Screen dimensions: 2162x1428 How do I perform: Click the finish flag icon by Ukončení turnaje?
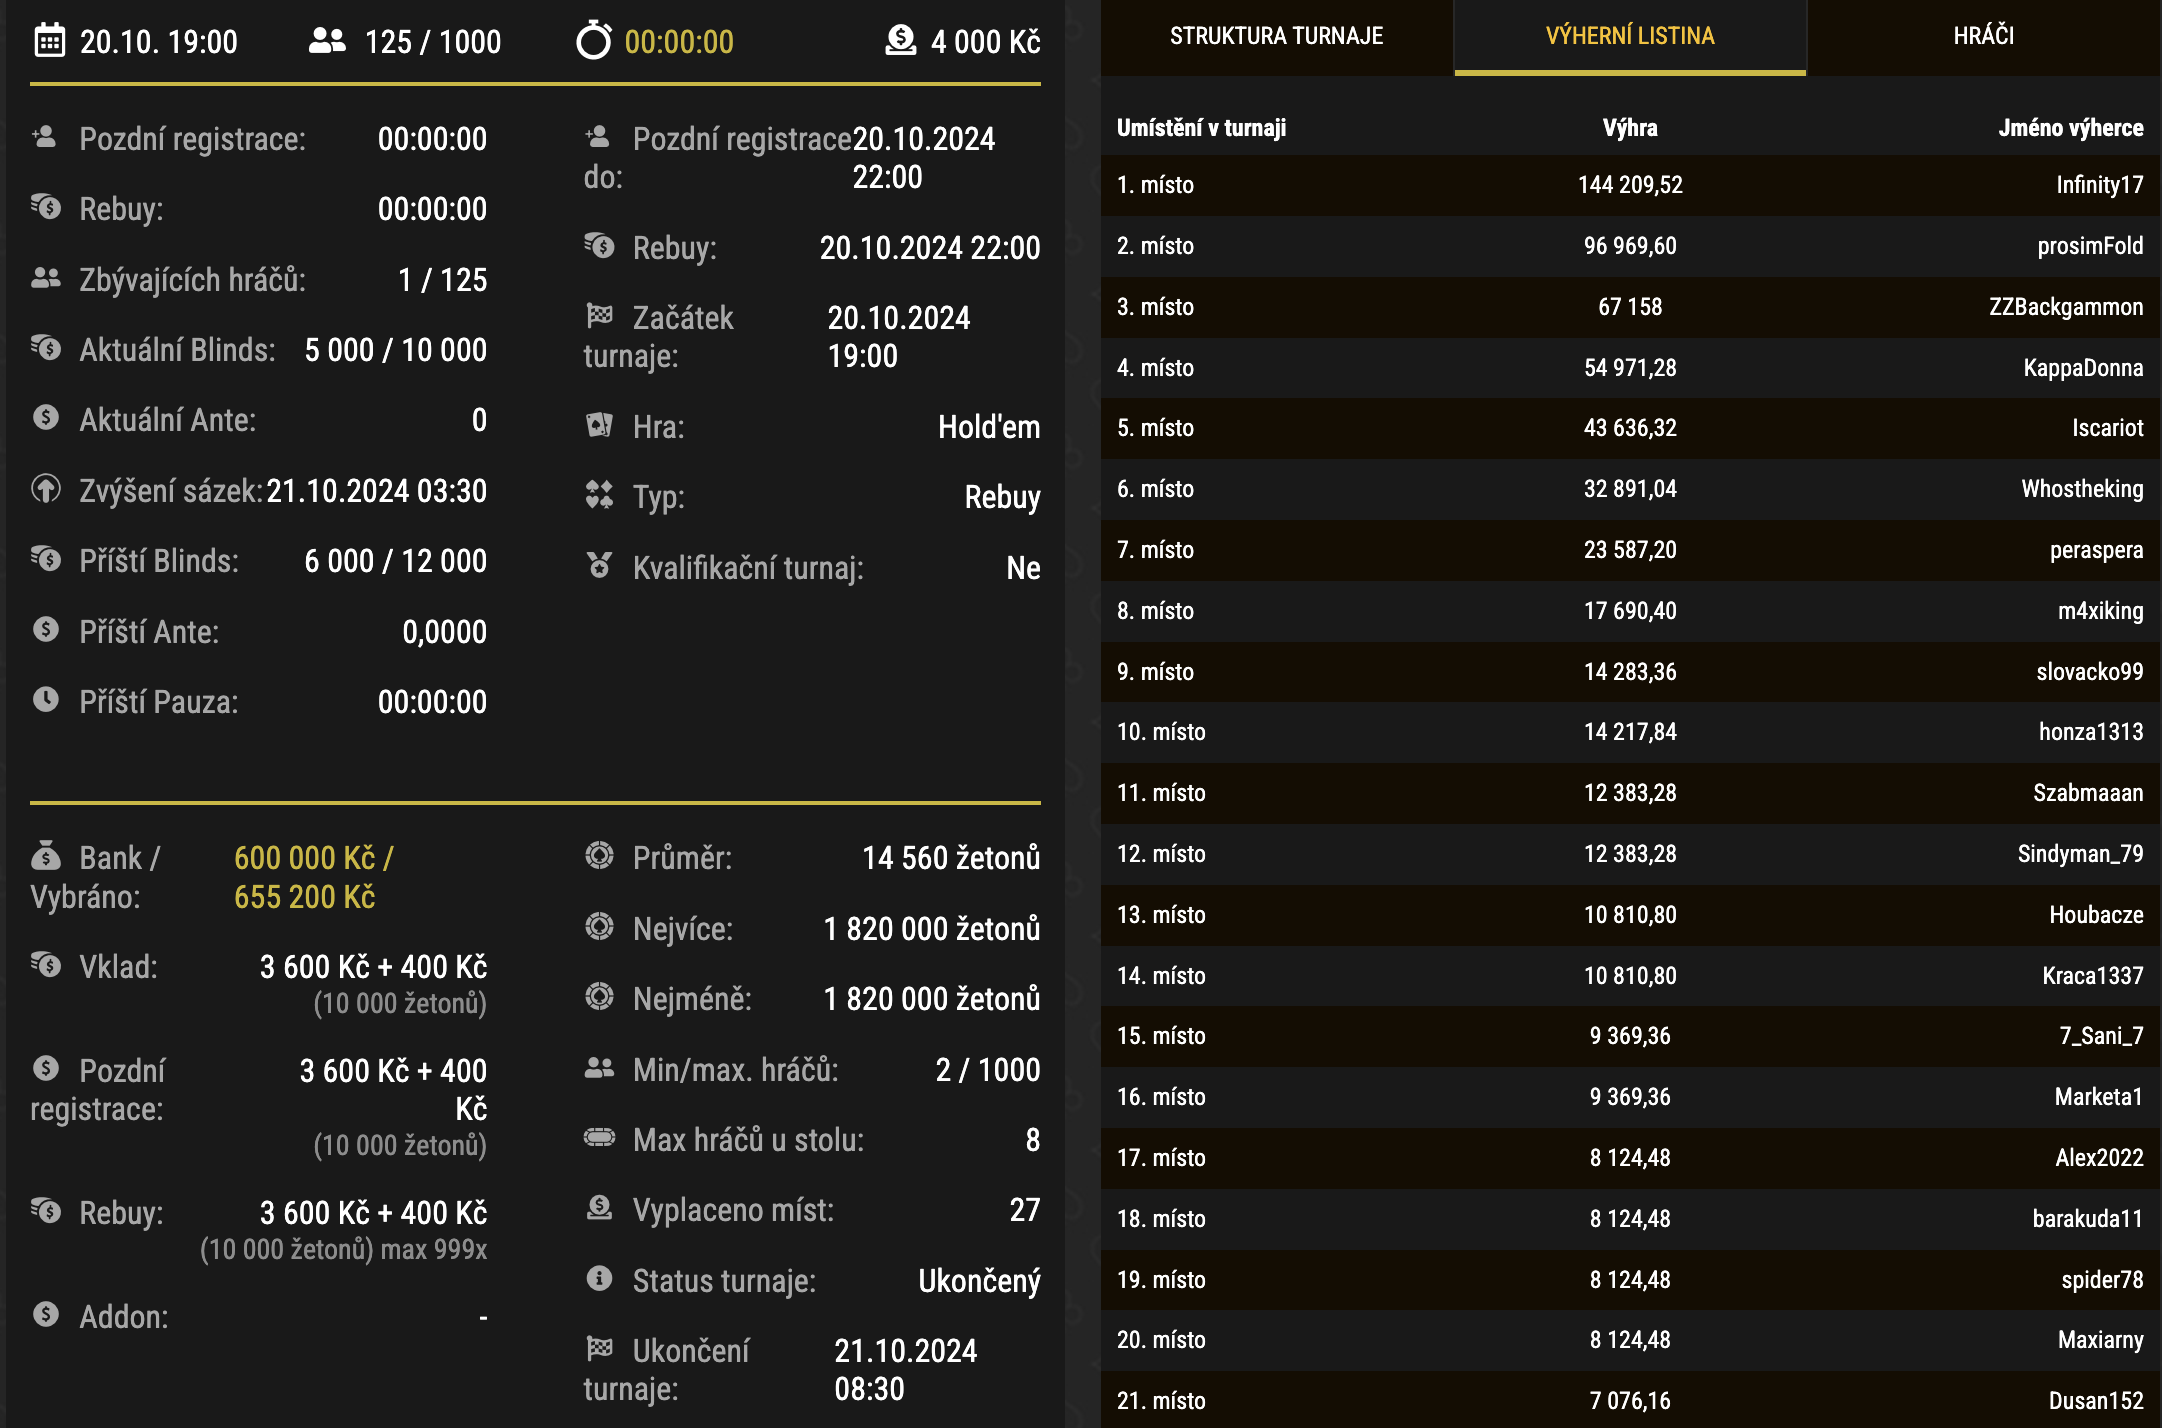pos(599,1349)
